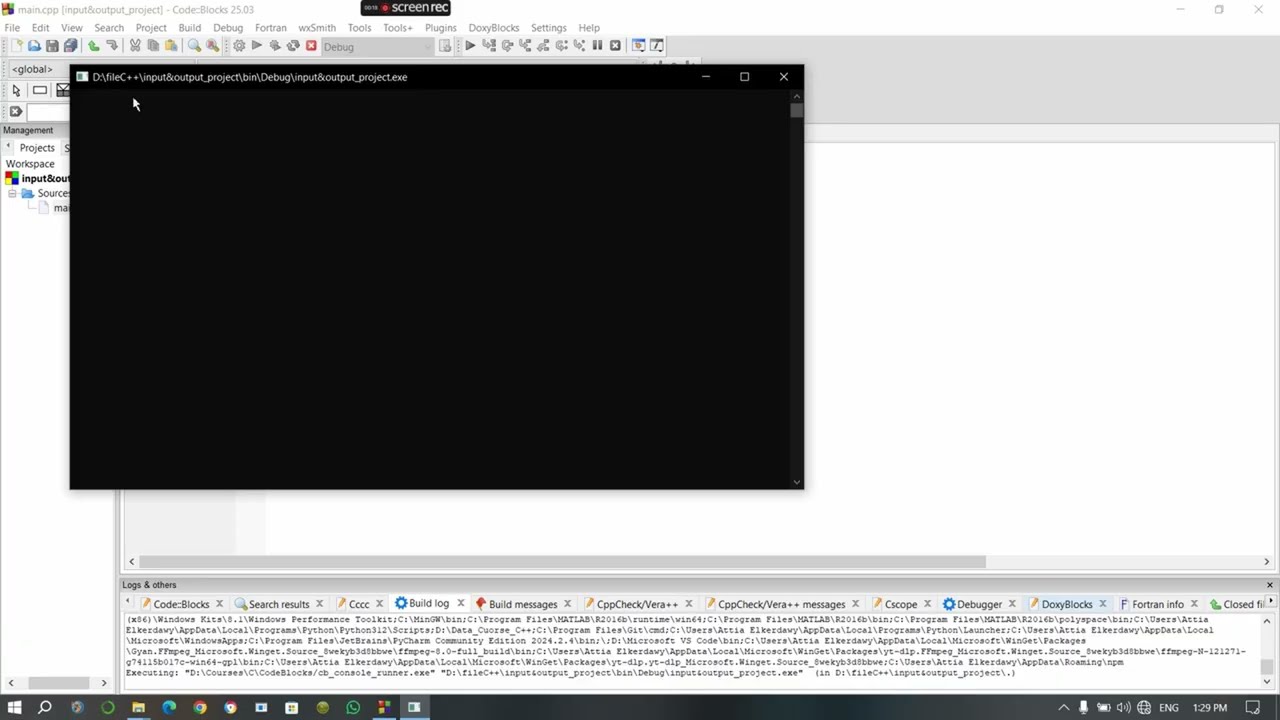Screen dimensions: 1280x720
Task: Open WhatsApp from the taskbar
Action: coord(353,708)
